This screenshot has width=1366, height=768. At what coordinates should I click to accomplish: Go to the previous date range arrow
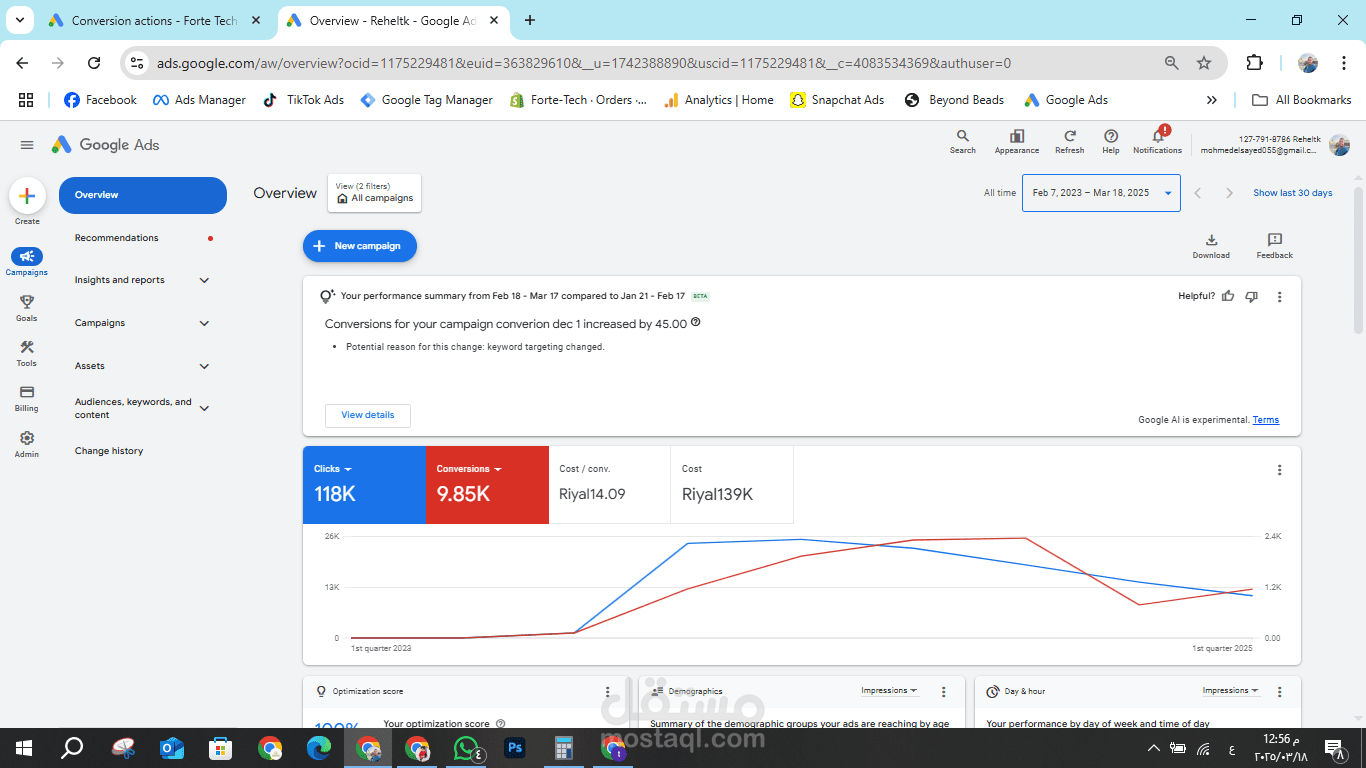[x=1198, y=193]
